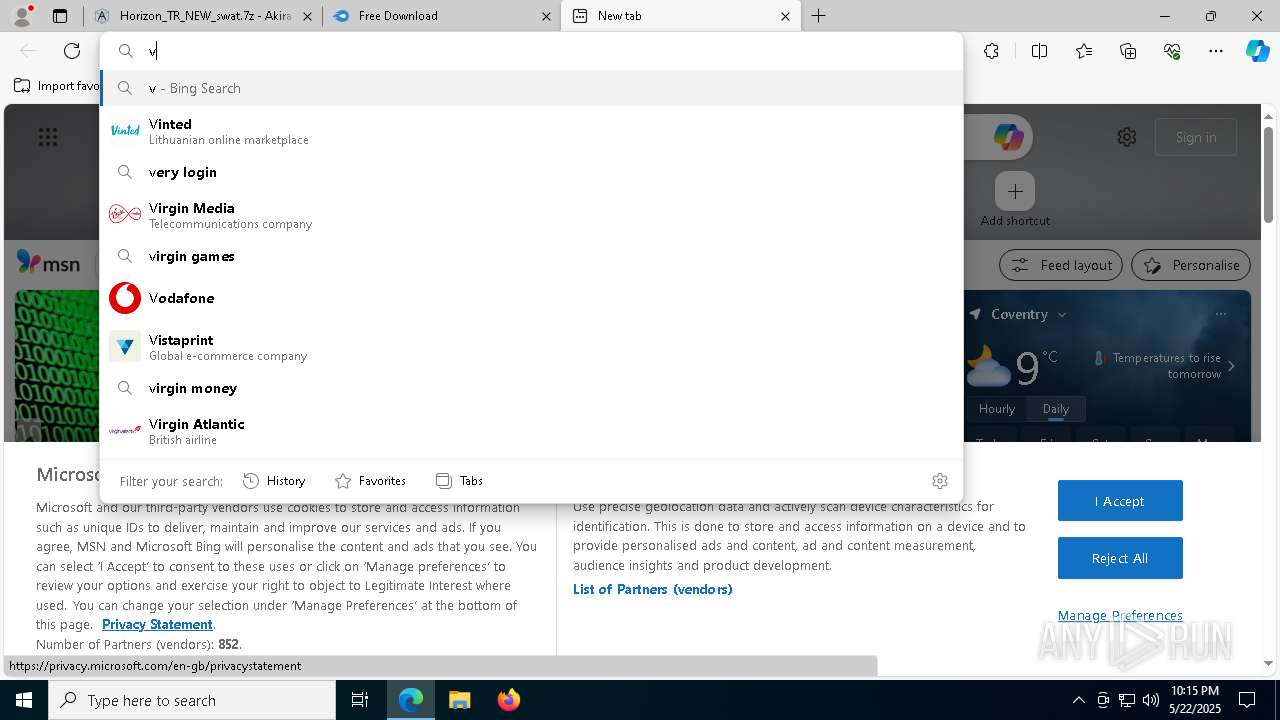Filter search by History
The height and width of the screenshot is (720, 1280).
tap(274, 481)
